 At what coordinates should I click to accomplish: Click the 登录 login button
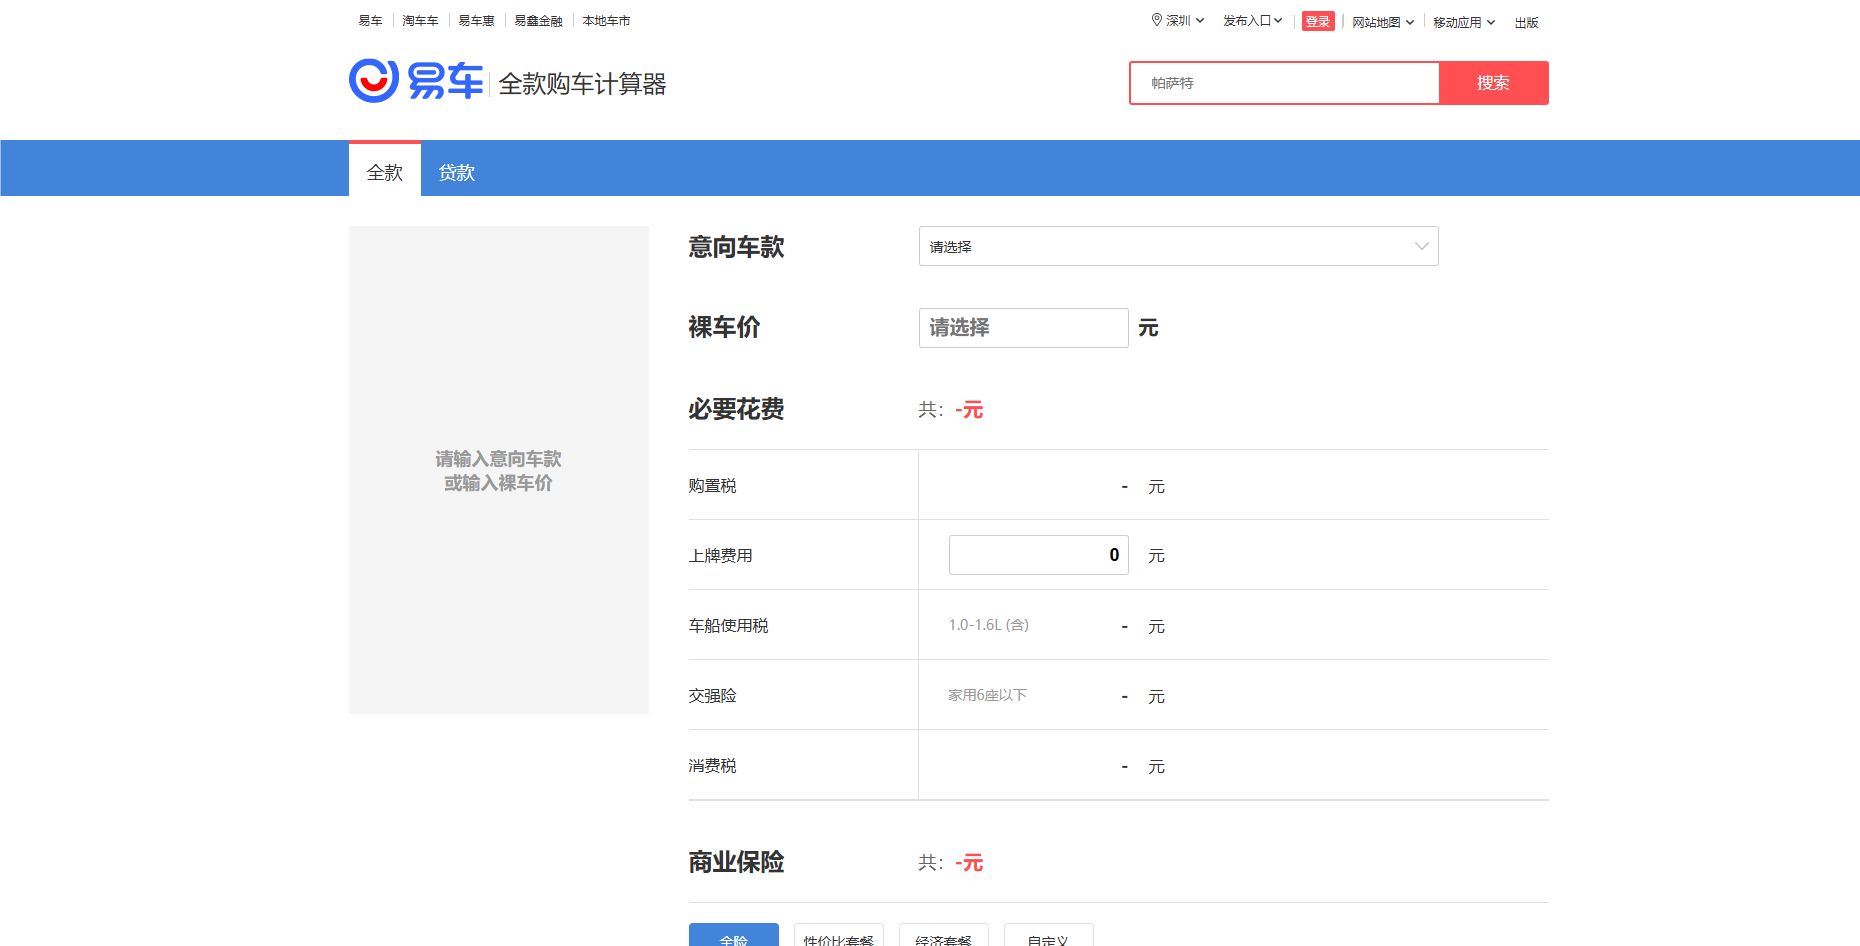click(1317, 20)
